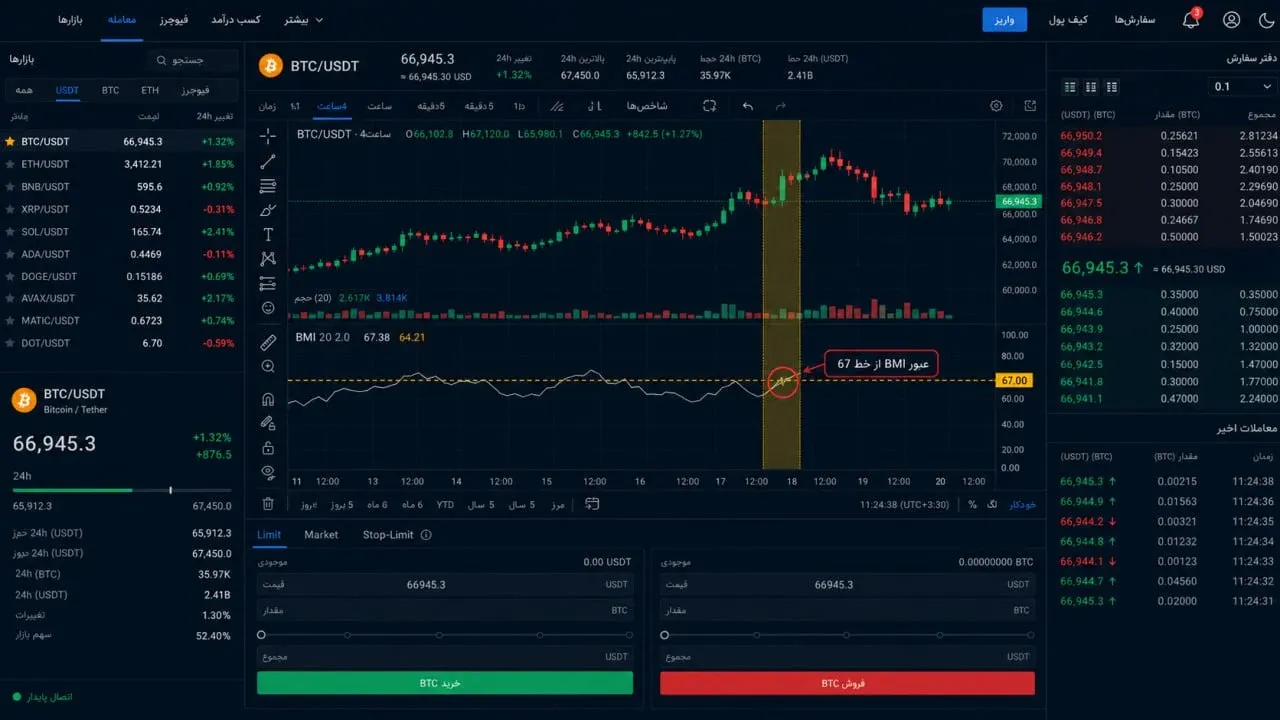1280x720 pixels.
Task: Open the chart patterns tool
Action: [268, 259]
